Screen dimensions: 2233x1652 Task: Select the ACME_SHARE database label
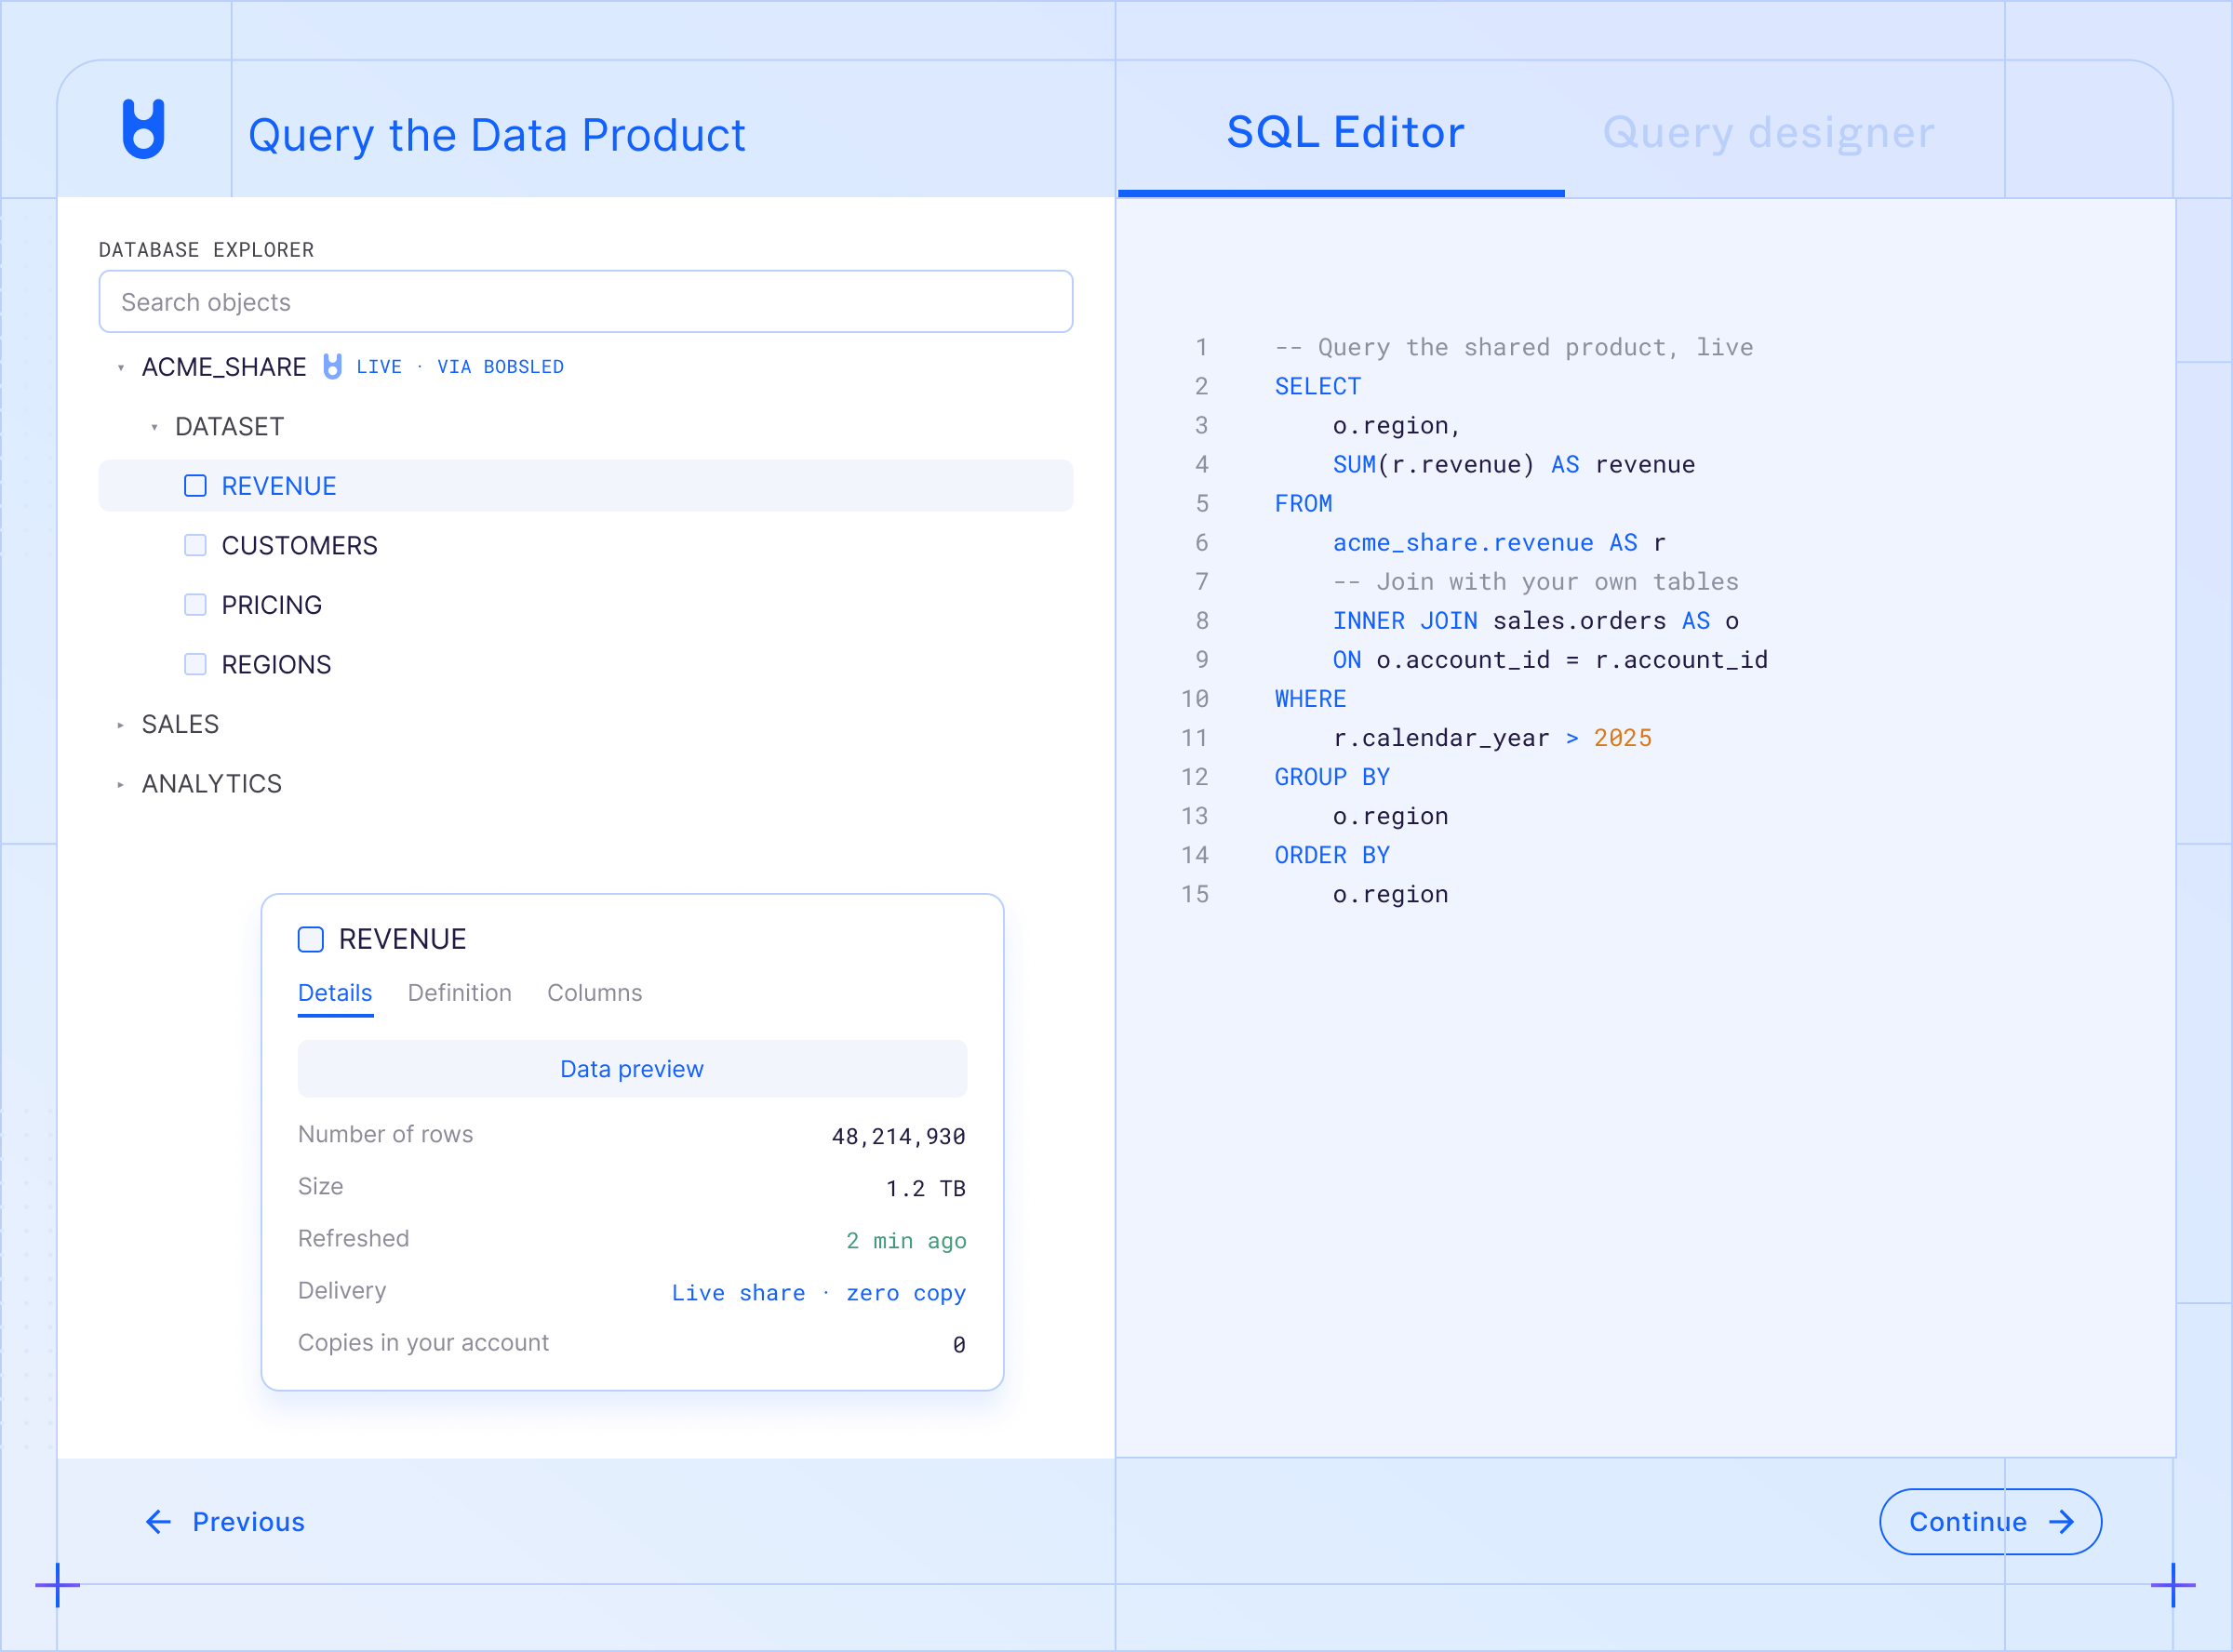click(223, 368)
